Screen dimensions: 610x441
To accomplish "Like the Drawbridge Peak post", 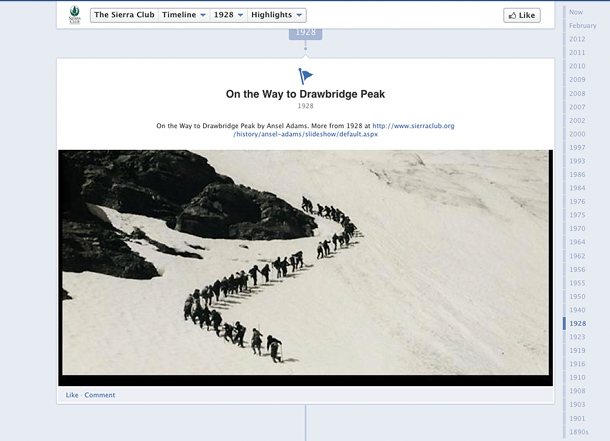I will [x=72, y=395].
